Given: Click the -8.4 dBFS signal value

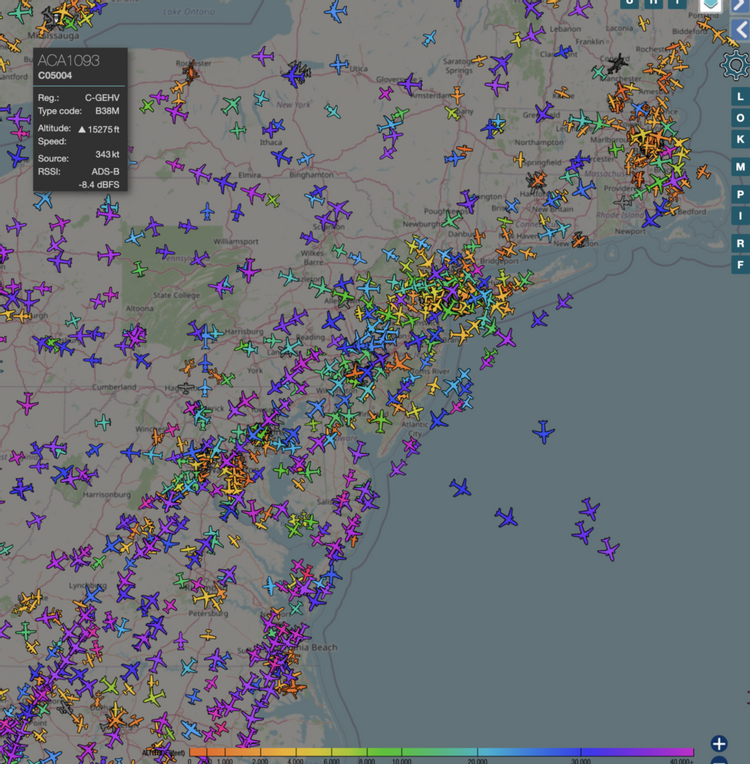Looking at the screenshot, I should click(x=99, y=185).
